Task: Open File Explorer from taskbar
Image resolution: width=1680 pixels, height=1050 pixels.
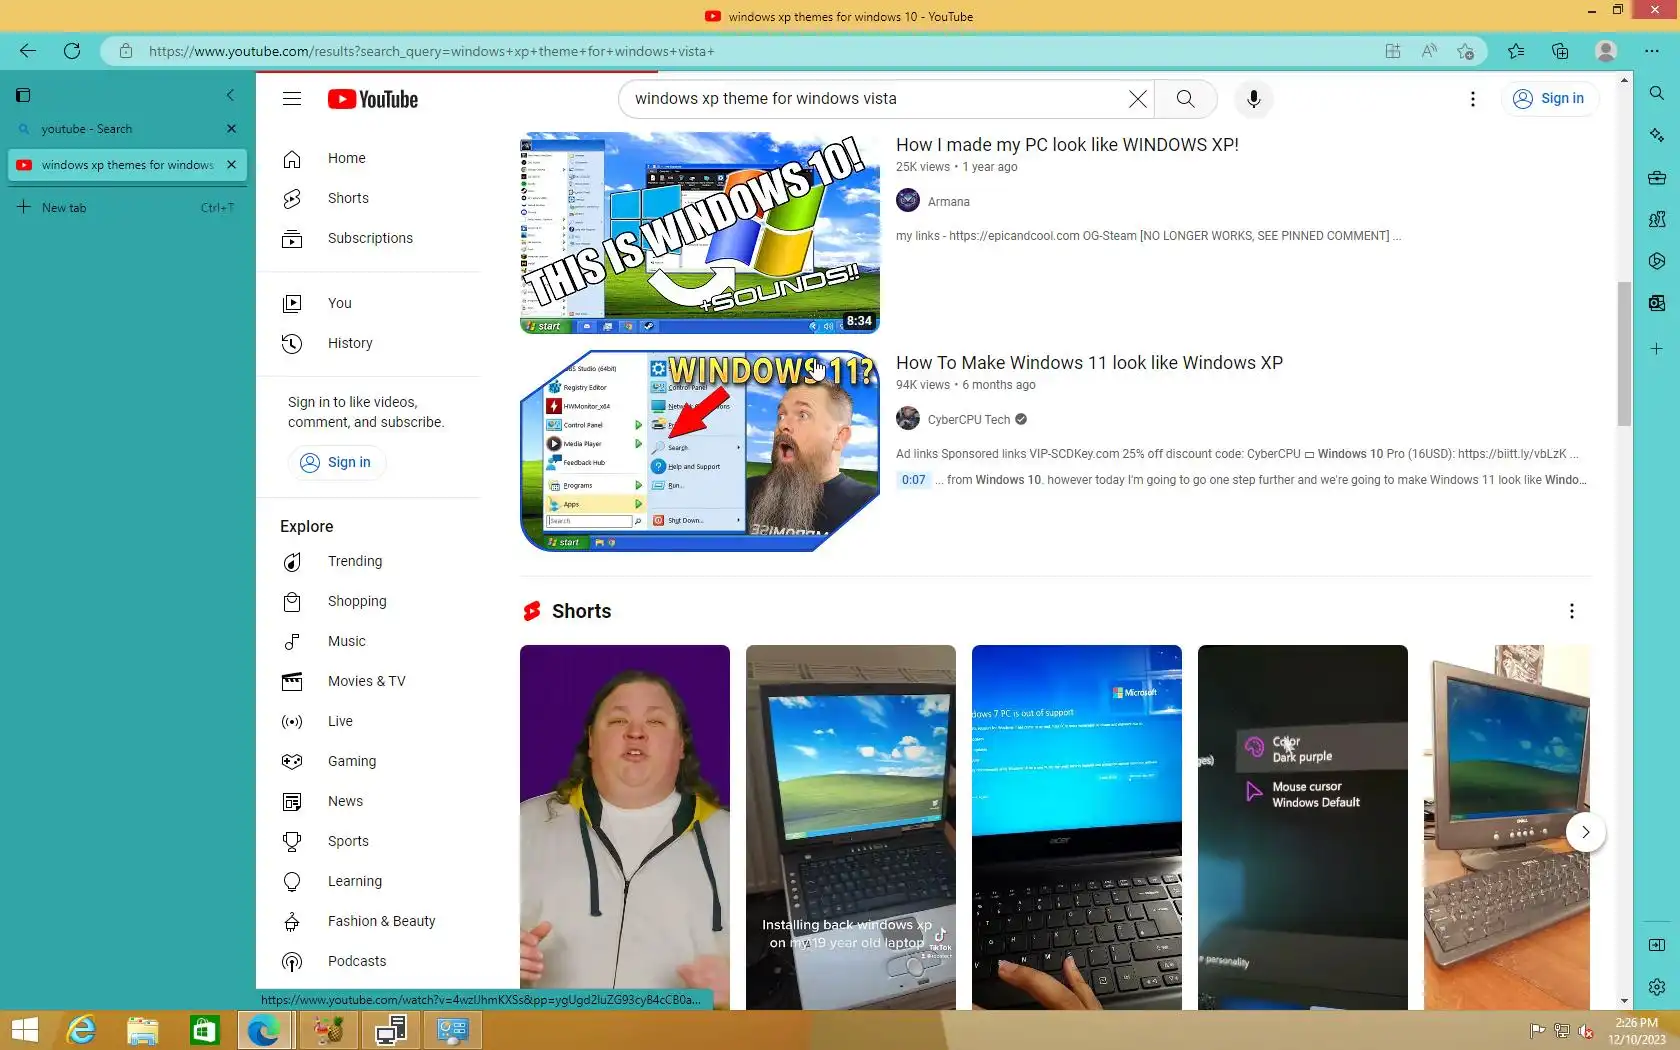Action: (142, 1030)
